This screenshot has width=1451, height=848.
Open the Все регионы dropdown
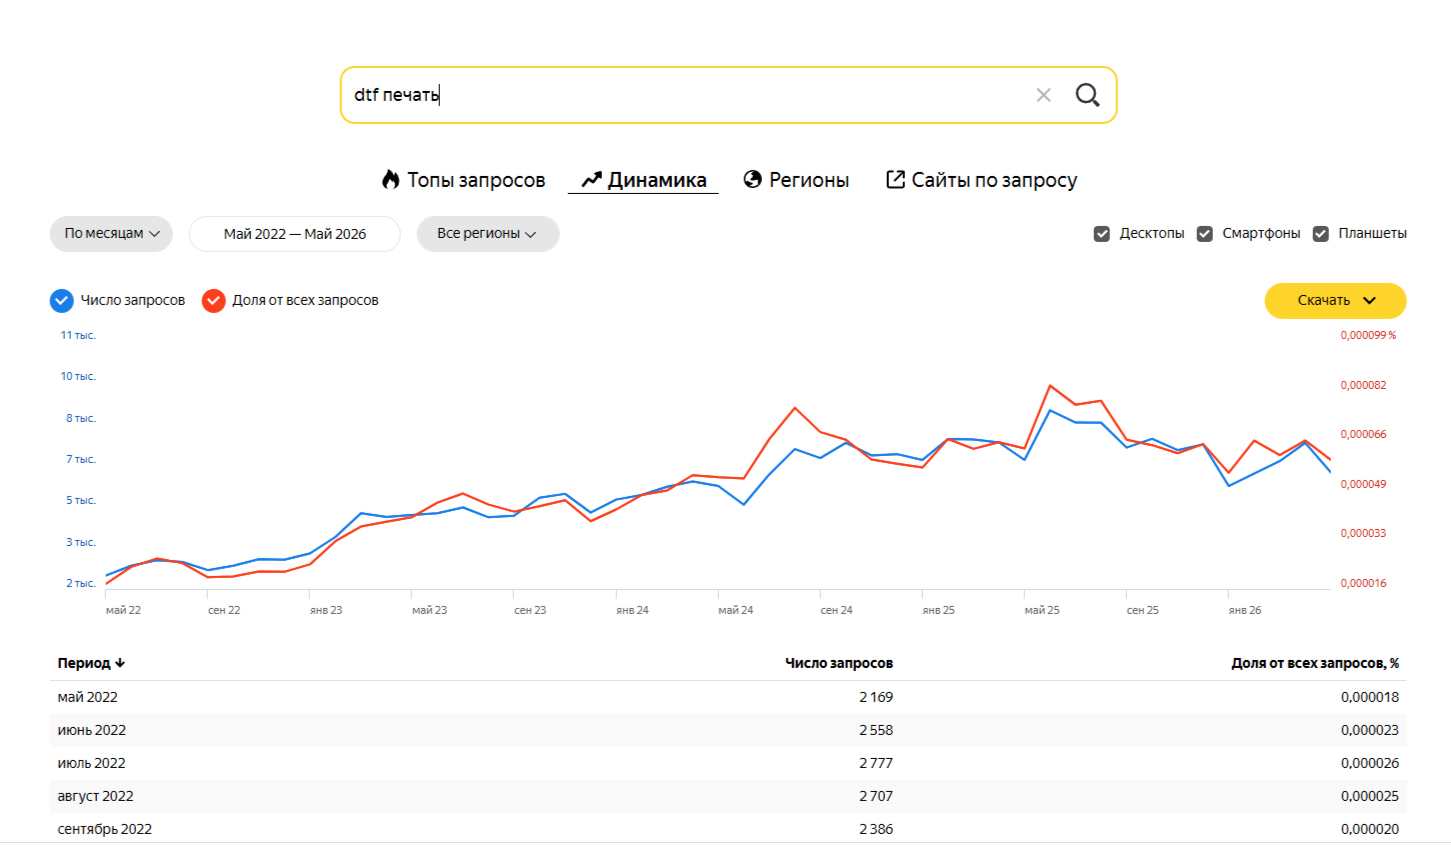(488, 234)
